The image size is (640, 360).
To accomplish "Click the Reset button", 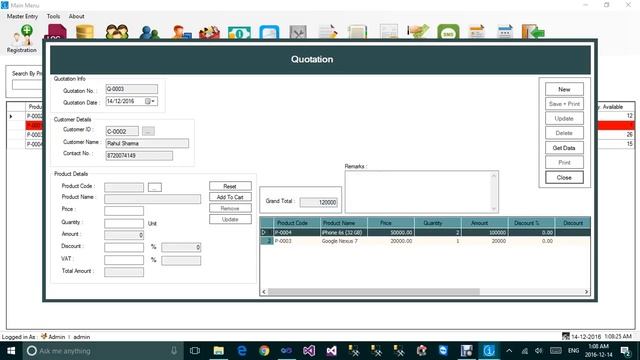I will point(230,186).
